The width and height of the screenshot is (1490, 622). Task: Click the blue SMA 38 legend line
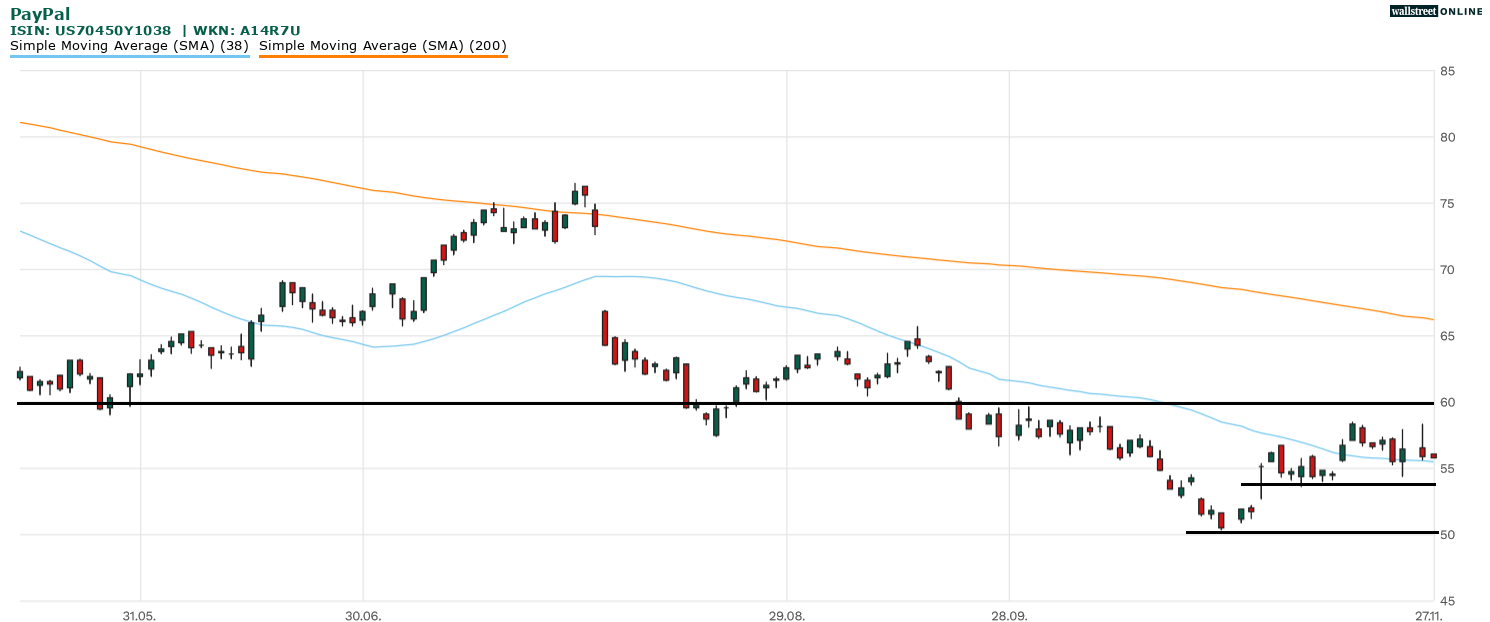point(130,56)
